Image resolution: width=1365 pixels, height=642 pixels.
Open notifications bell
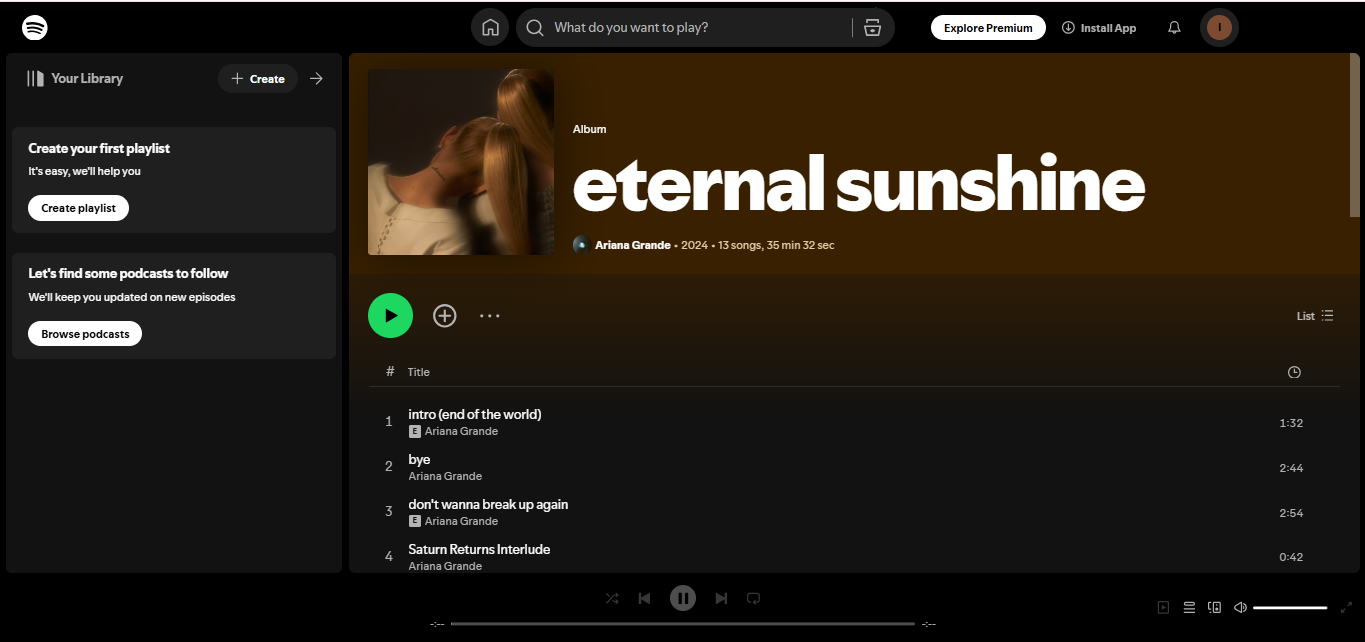[x=1173, y=27]
